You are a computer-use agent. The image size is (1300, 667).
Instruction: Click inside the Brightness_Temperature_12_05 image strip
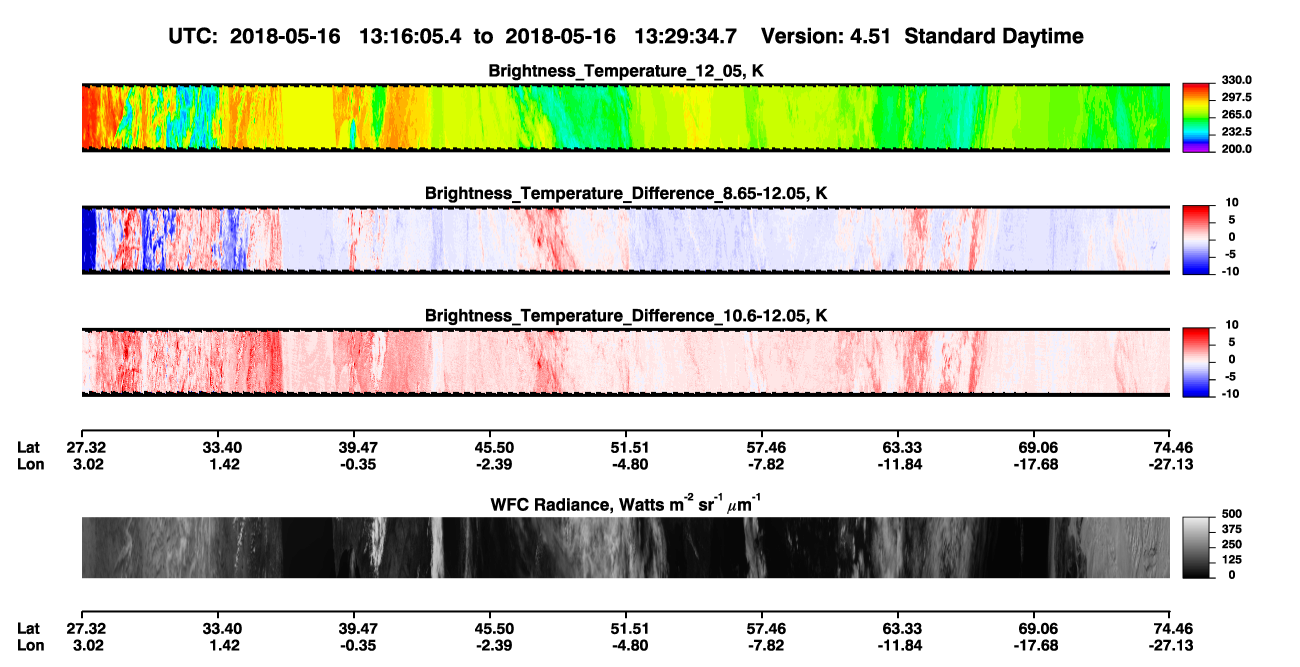[625, 117]
